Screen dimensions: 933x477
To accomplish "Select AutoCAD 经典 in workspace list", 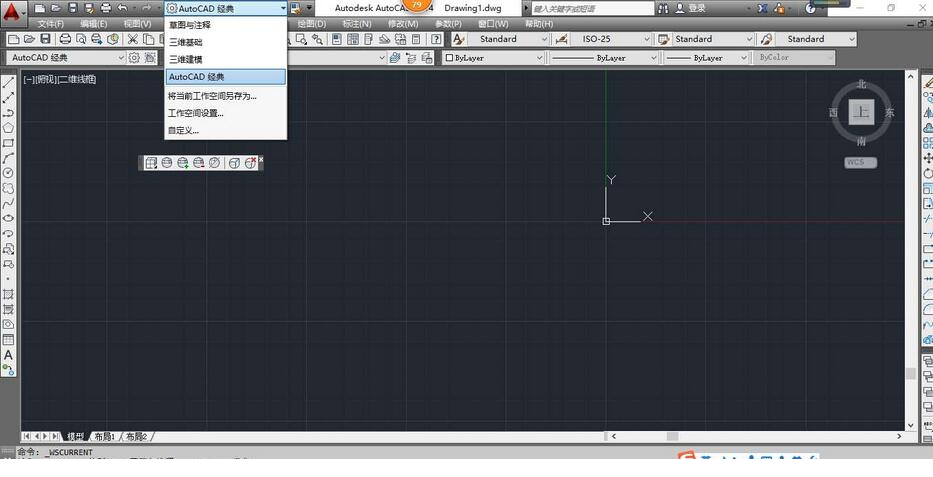I will (x=226, y=77).
